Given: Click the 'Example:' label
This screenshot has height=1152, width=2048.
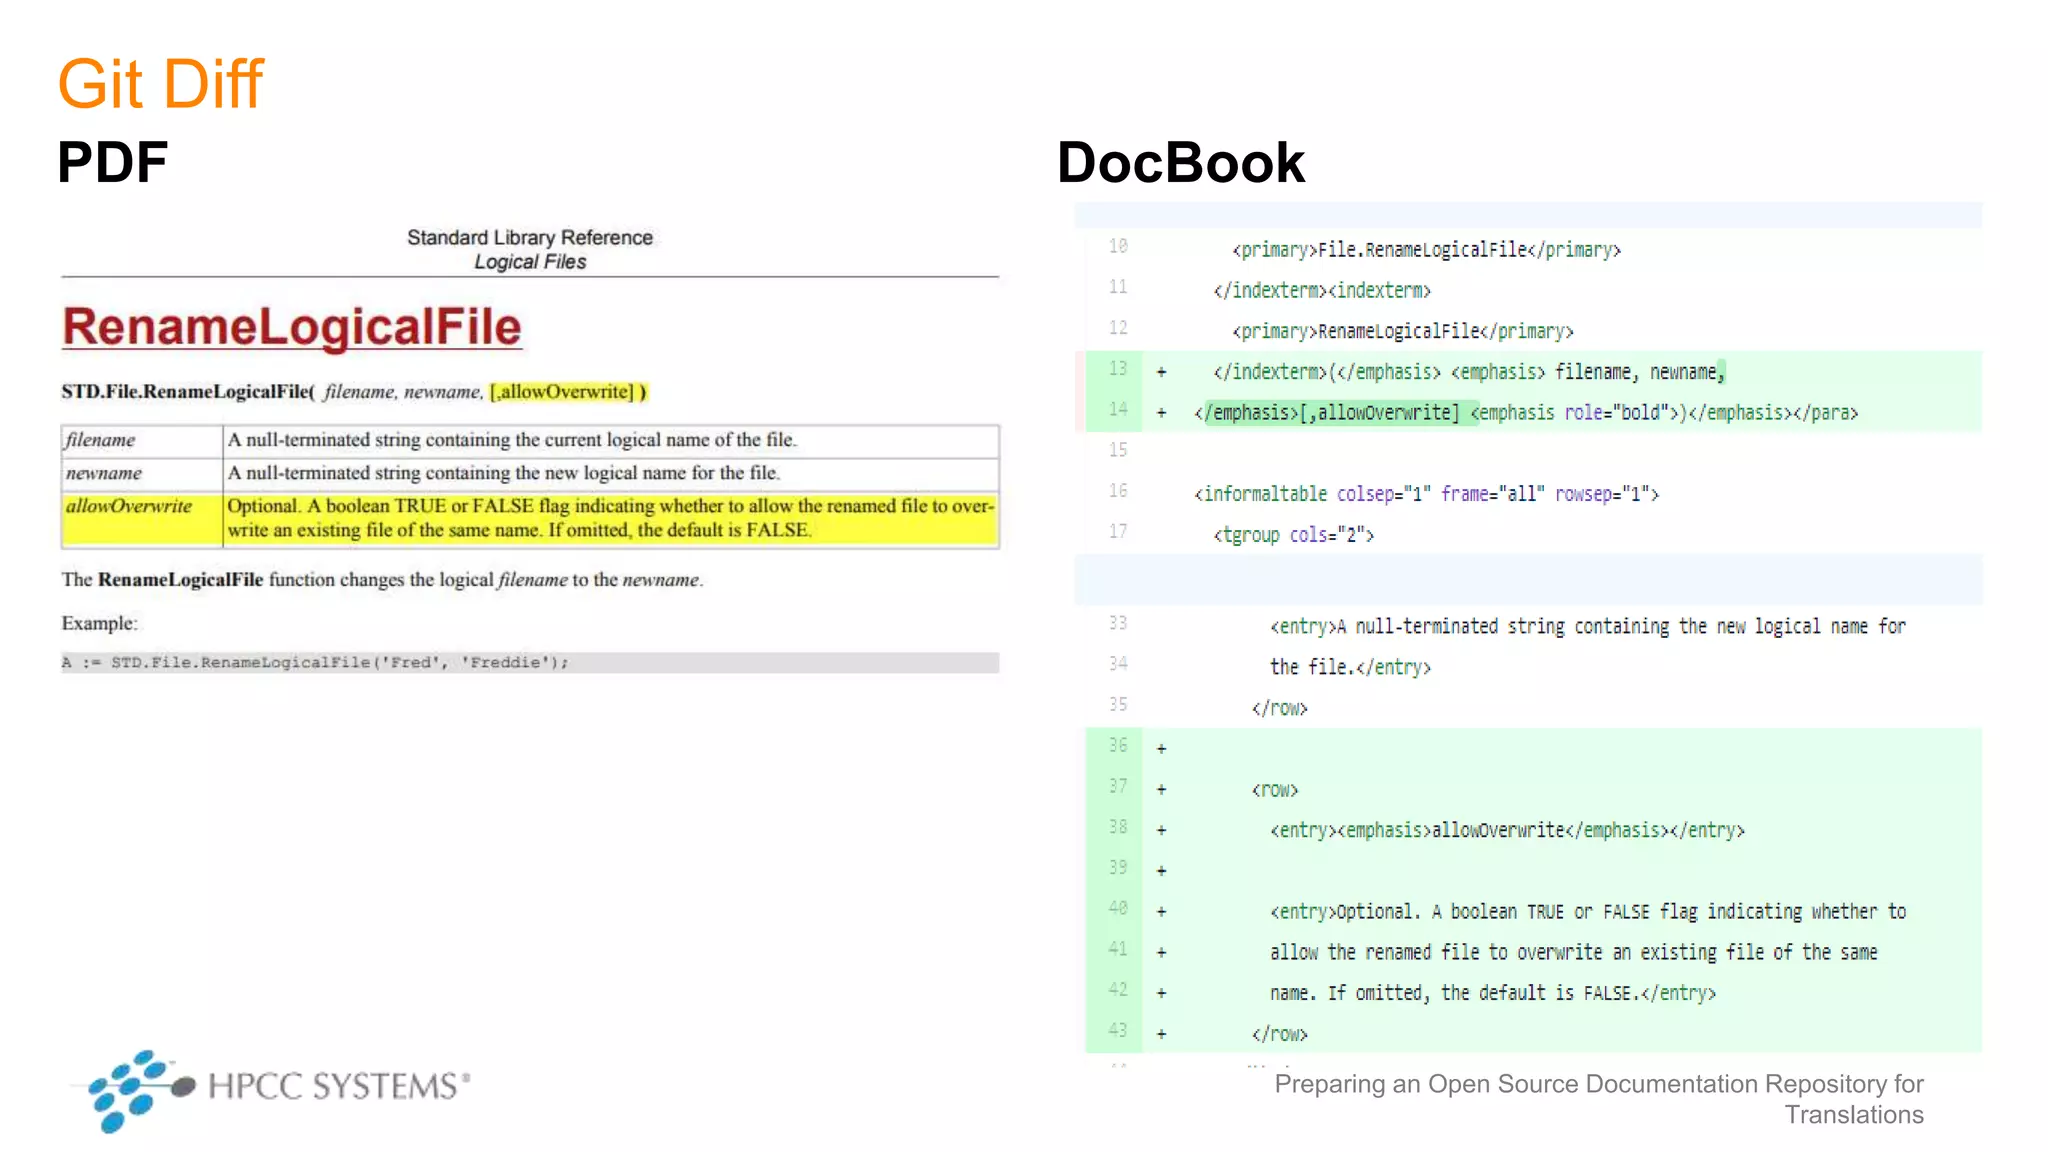Looking at the screenshot, I should [x=100, y=623].
